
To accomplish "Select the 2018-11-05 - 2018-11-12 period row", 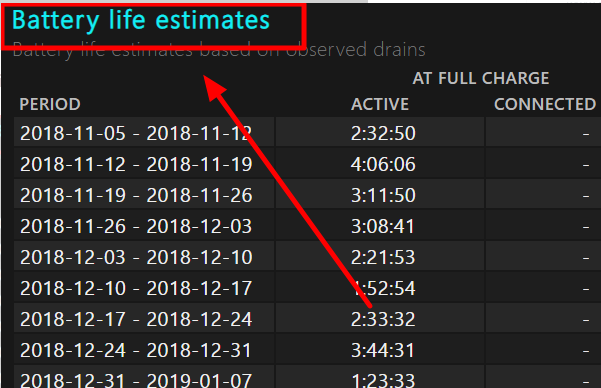I will (x=307, y=132).
